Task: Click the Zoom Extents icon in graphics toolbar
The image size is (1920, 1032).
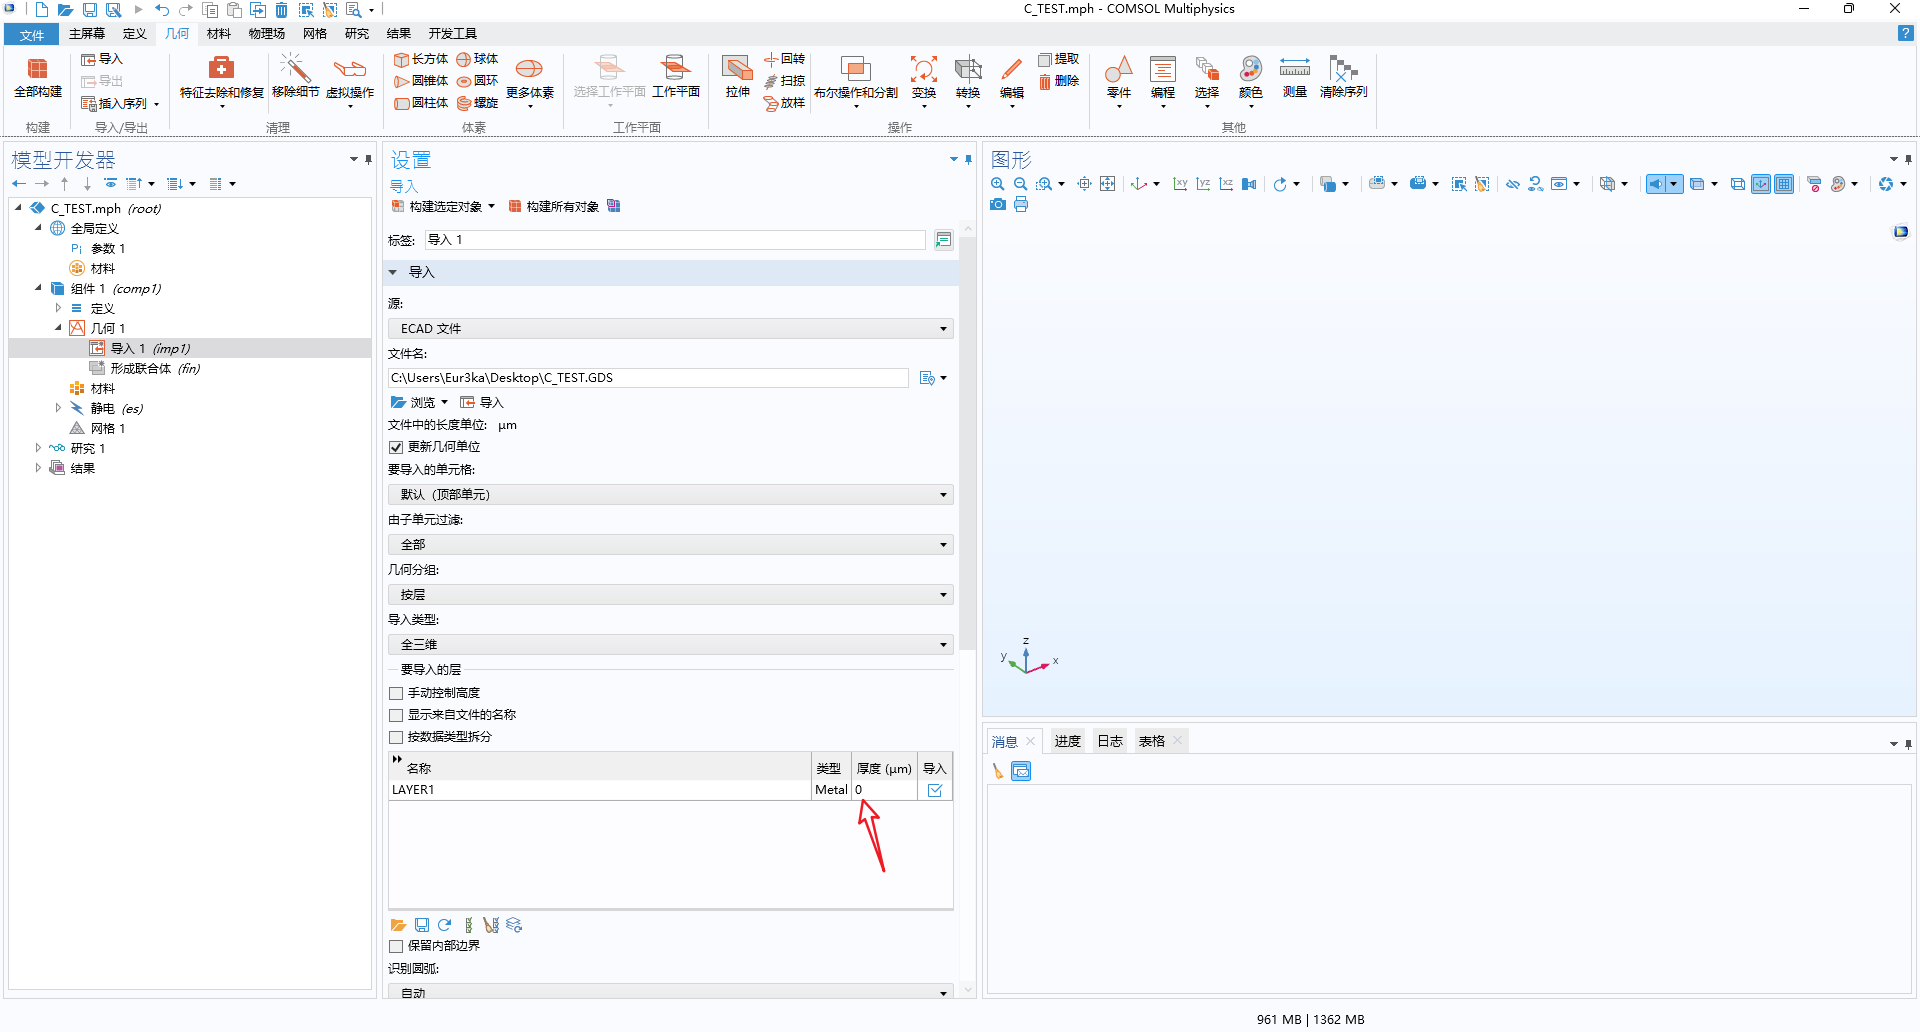Action: click(x=1107, y=184)
